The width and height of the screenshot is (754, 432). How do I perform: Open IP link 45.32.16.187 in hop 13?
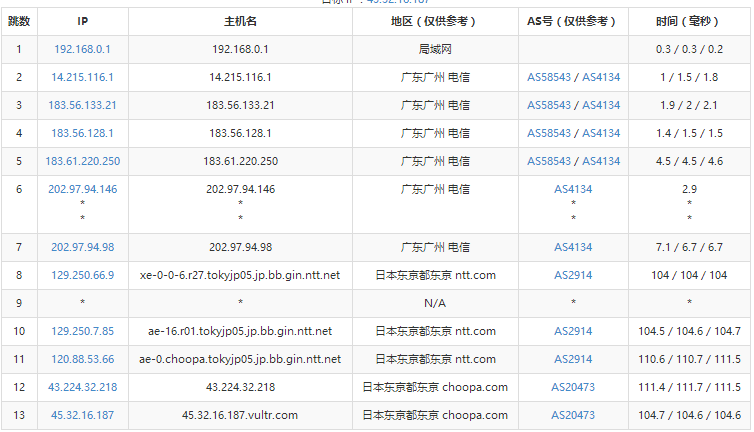pos(83,415)
